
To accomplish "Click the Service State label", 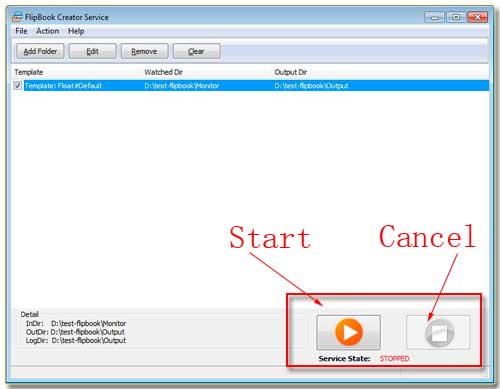I will pos(344,359).
